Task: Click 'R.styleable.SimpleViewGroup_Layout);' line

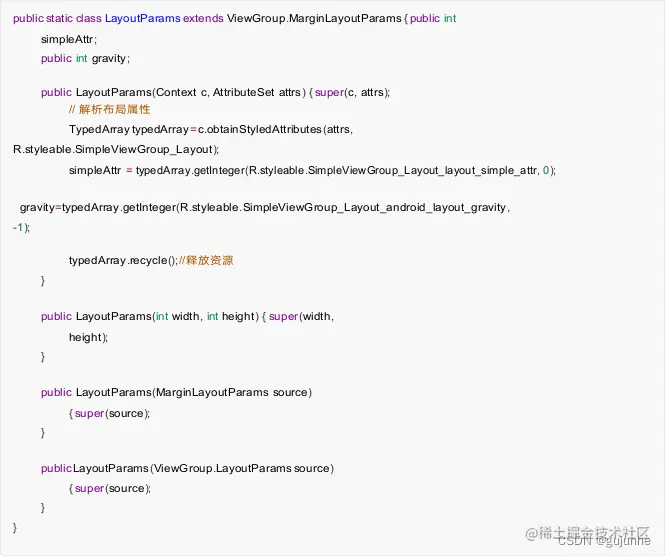Action: [116, 150]
